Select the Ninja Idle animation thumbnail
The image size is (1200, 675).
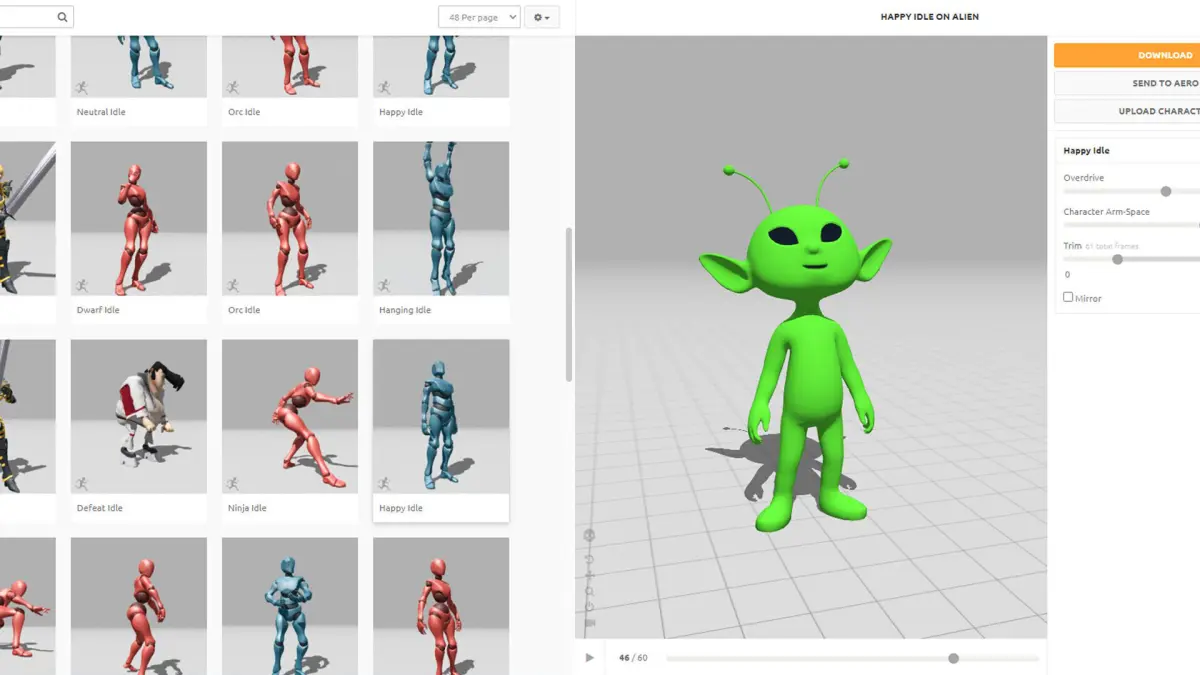click(x=290, y=416)
